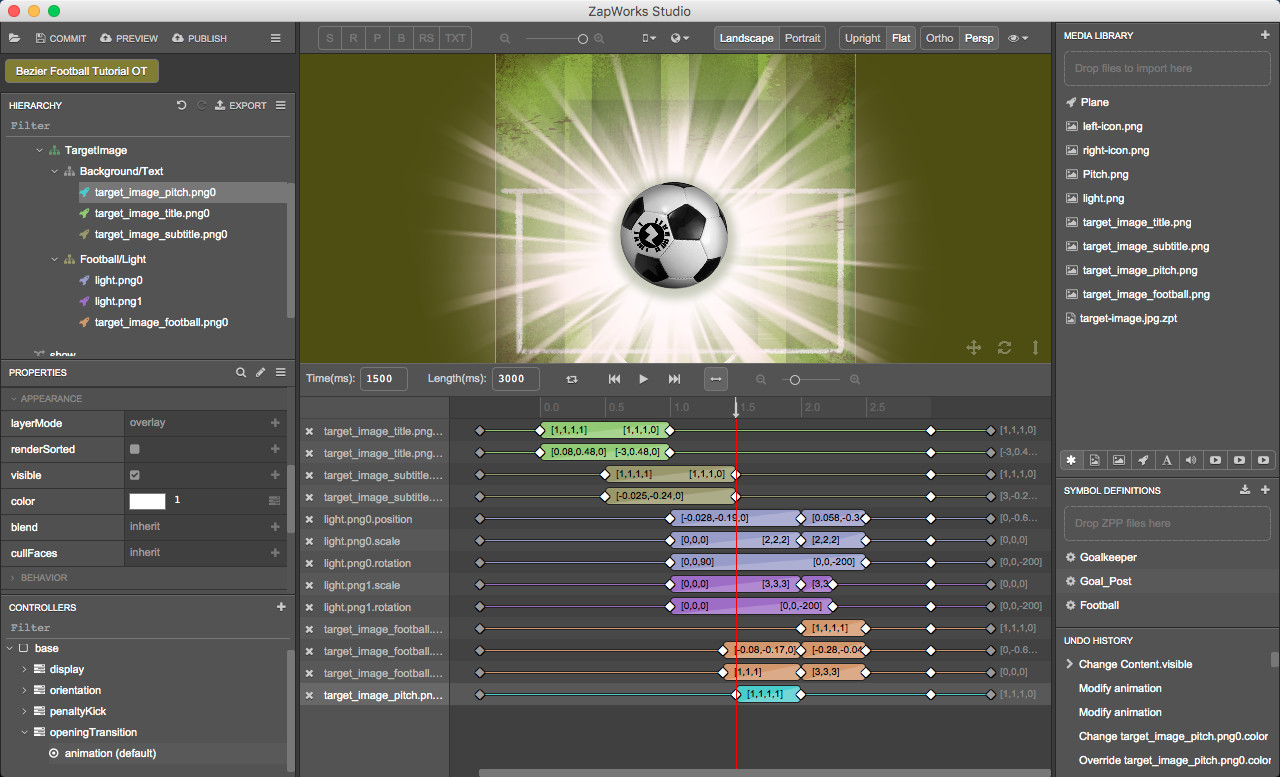Click the refresh icon overlaying the 3D viewport
Viewport: 1280px width, 777px height.
(x=1004, y=347)
